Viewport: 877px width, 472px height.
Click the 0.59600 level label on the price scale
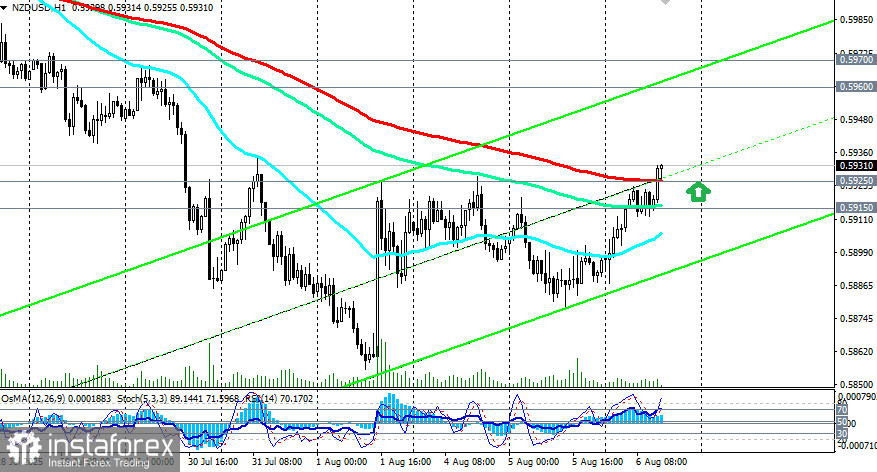pyautogui.click(x=856, y=87)
